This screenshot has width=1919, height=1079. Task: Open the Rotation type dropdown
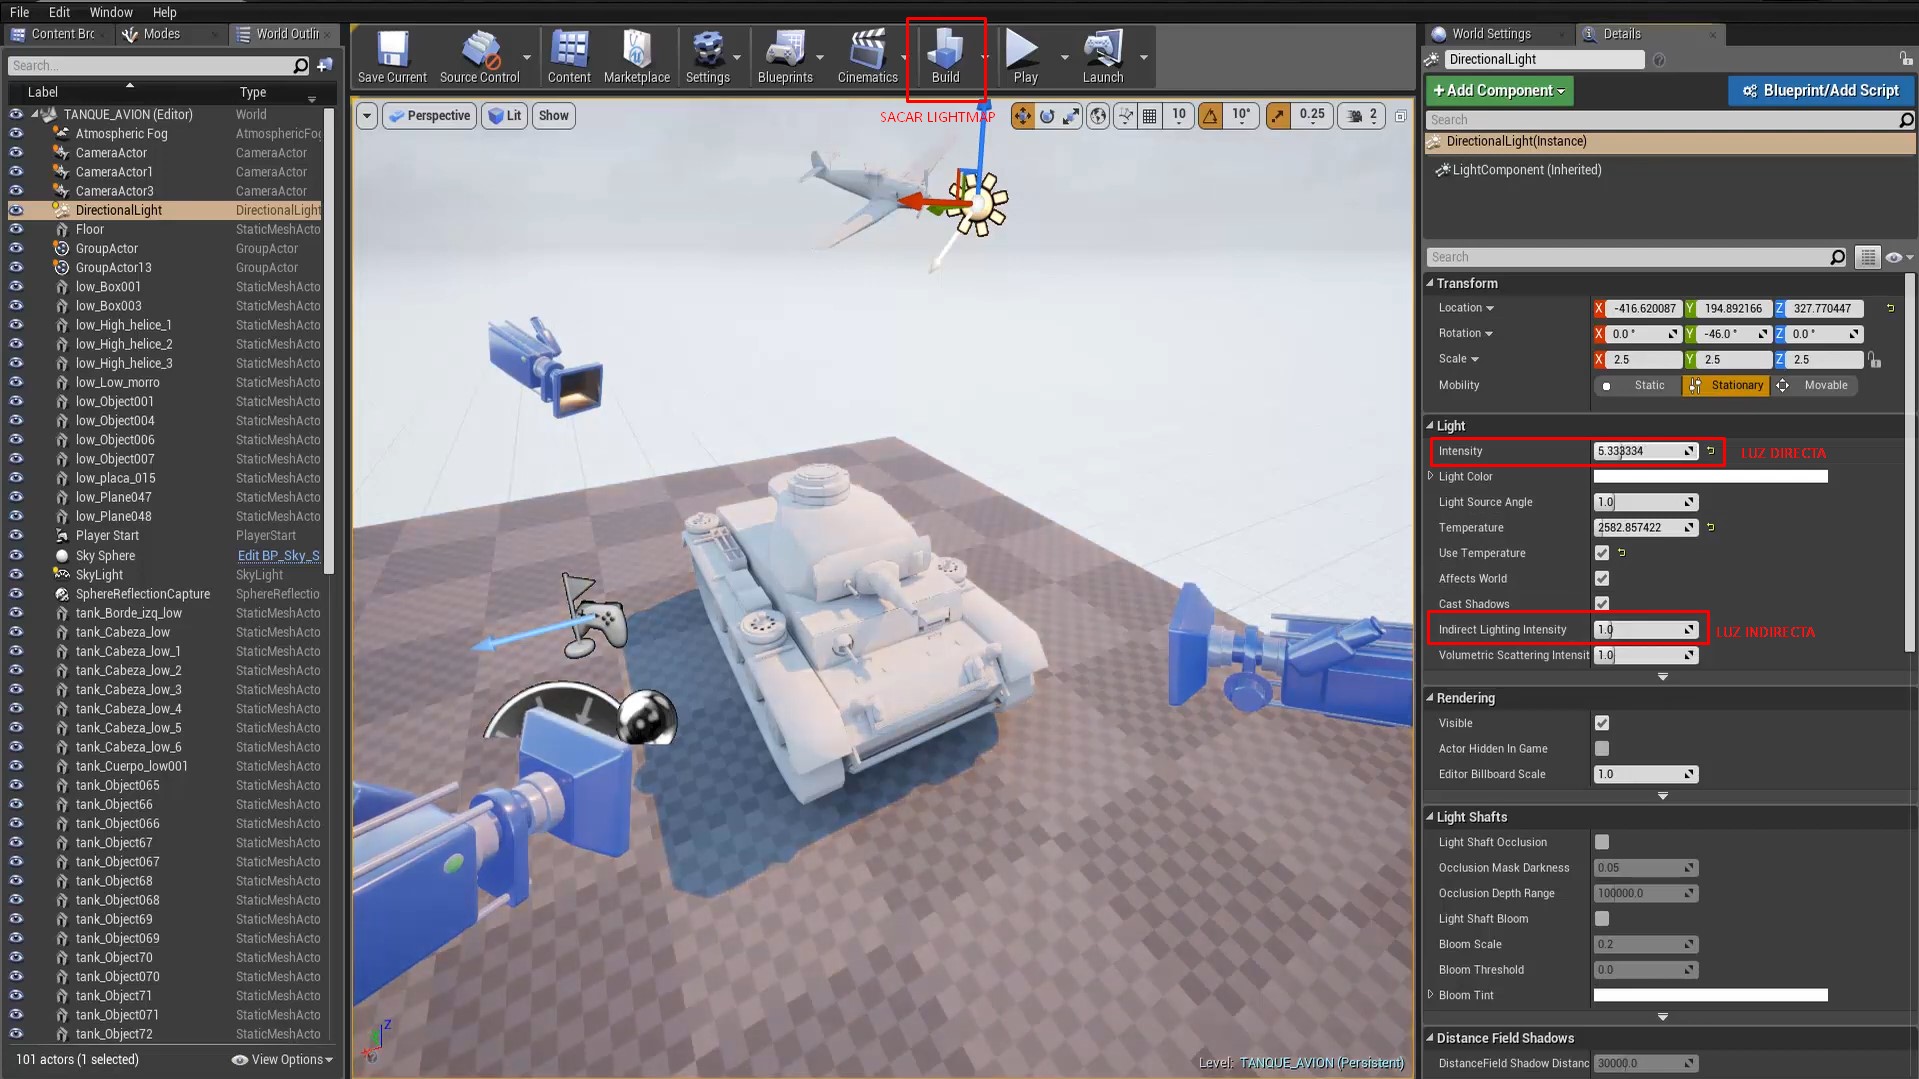[x=1465, y=333]
